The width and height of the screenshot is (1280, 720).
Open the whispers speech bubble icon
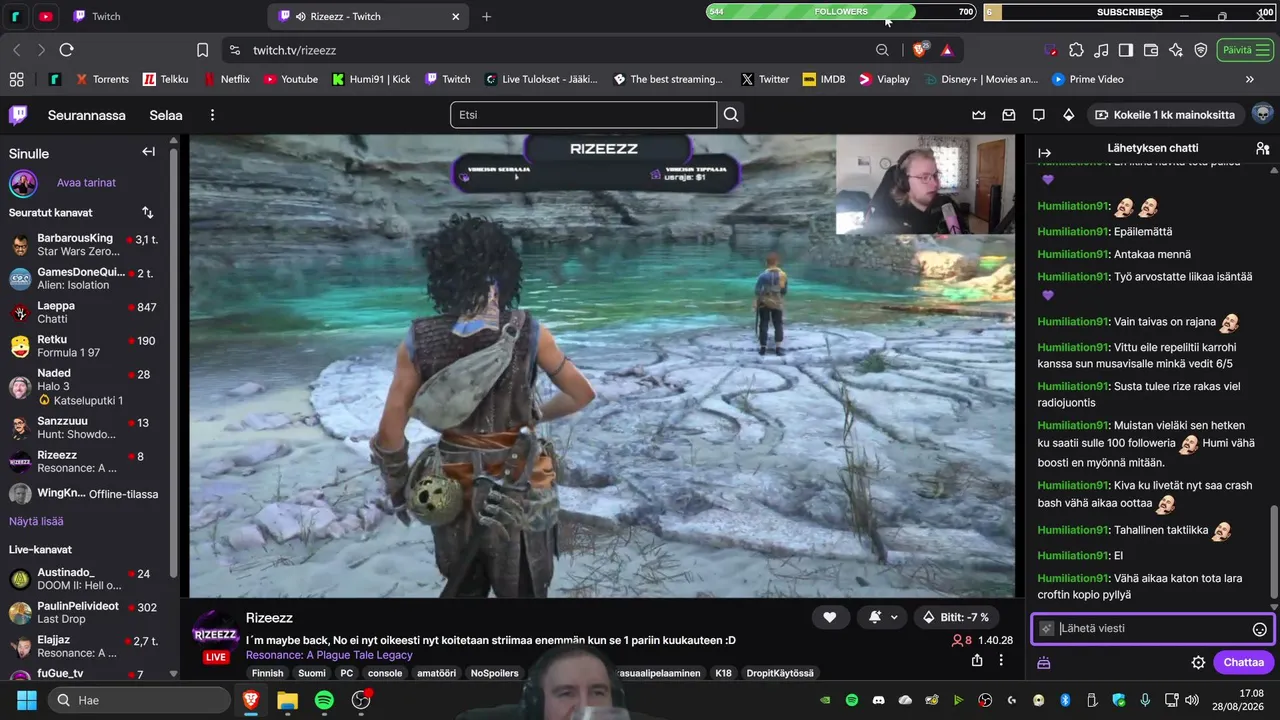coord(1039,115)
